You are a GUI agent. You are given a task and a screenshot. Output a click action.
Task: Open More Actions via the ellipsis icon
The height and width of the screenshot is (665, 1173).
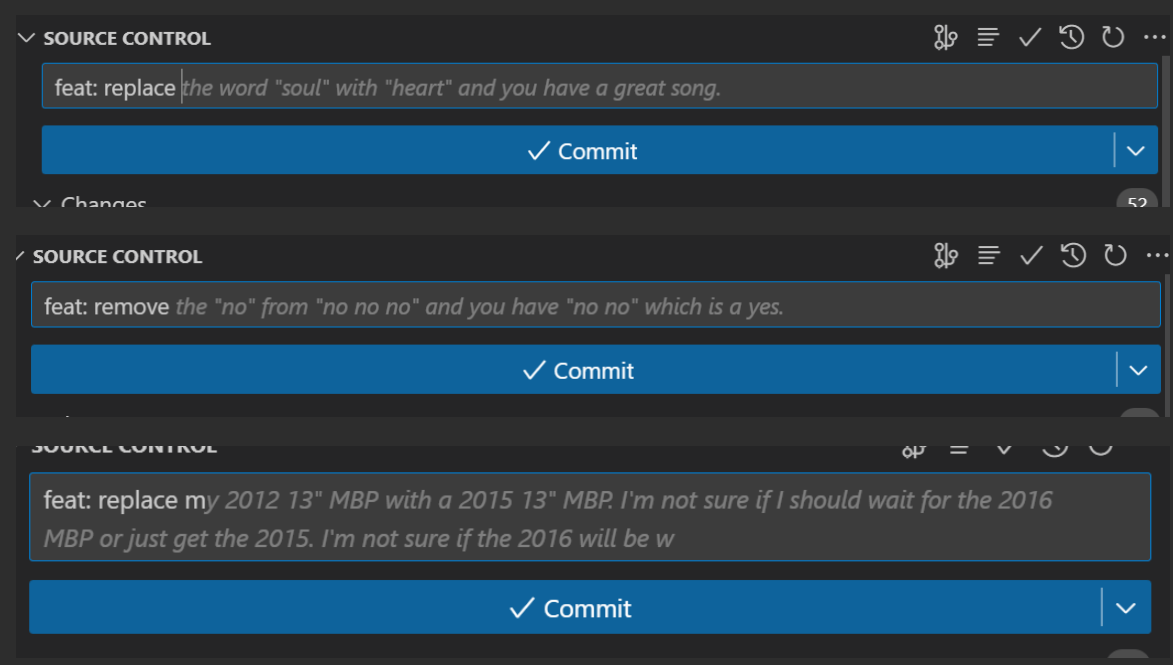coord(1153,37)
